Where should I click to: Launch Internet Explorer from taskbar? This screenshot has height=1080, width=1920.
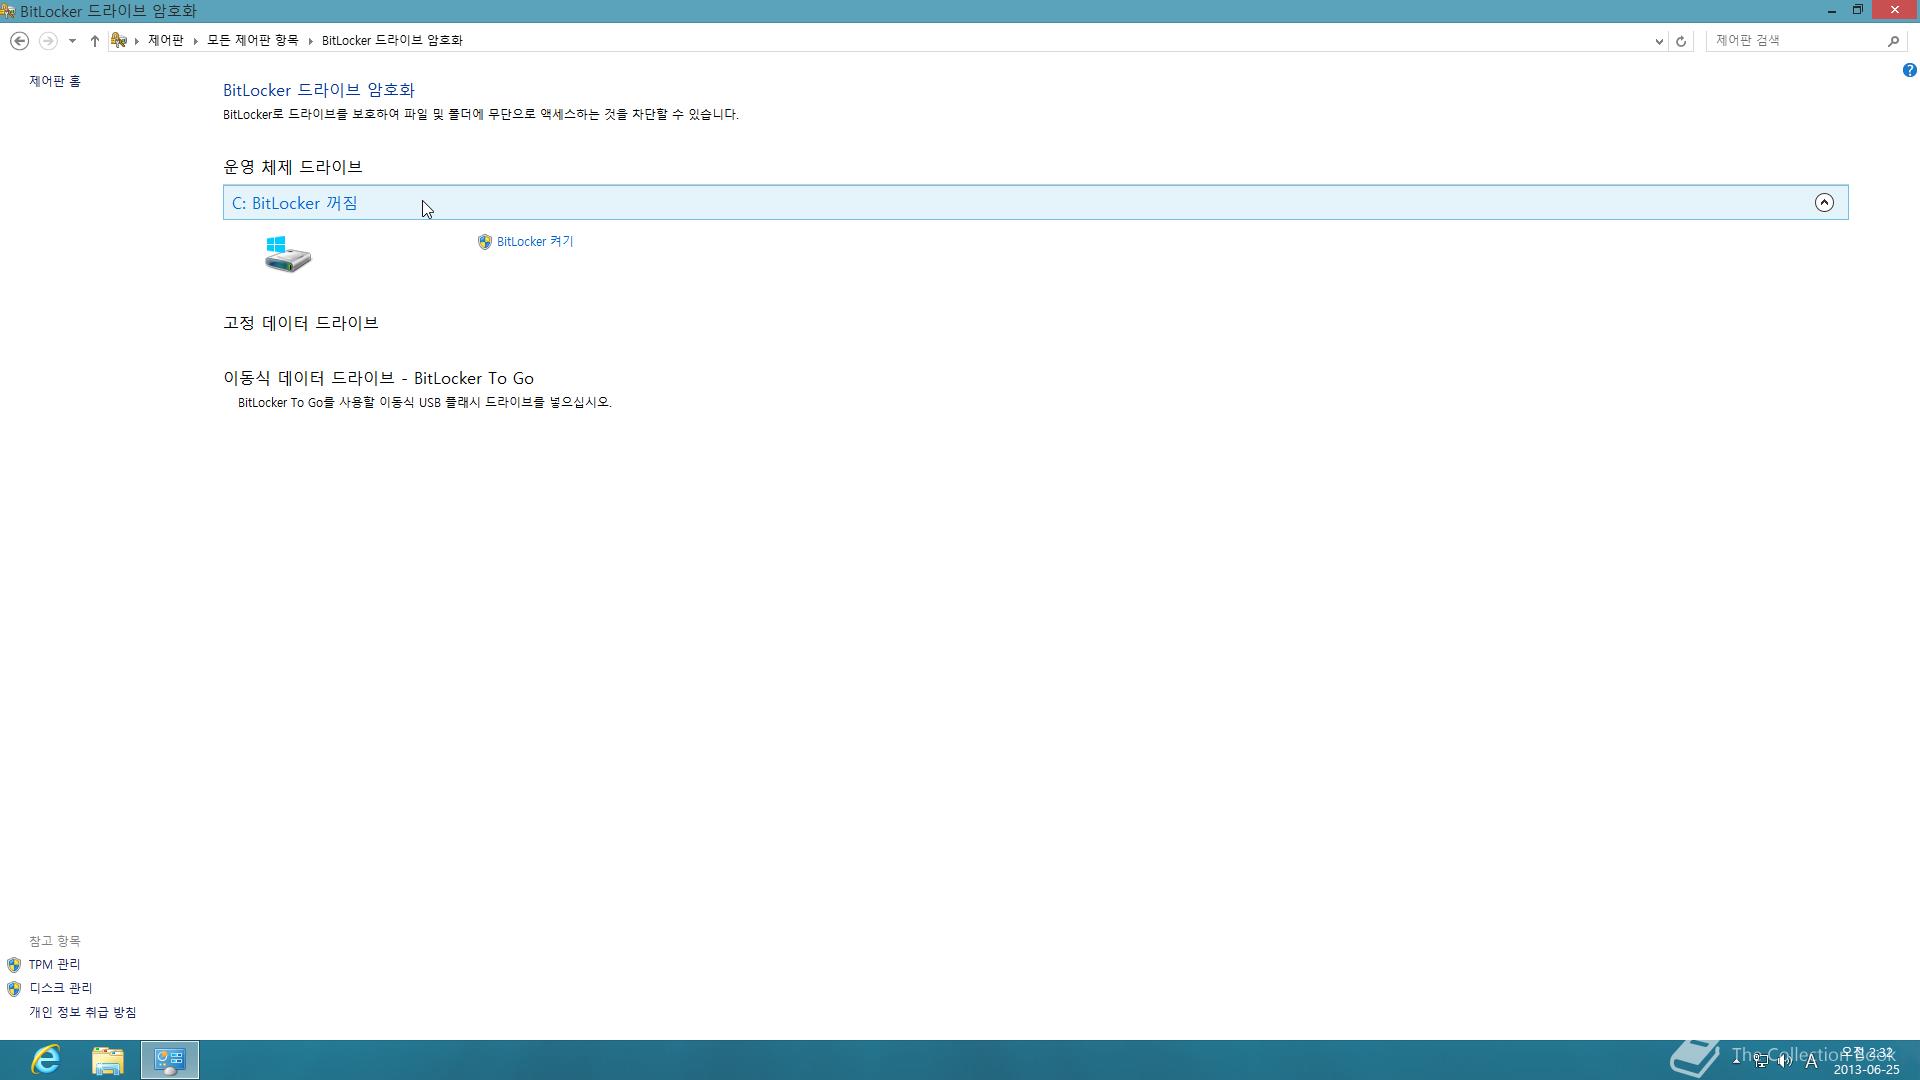coord(46,1060)
